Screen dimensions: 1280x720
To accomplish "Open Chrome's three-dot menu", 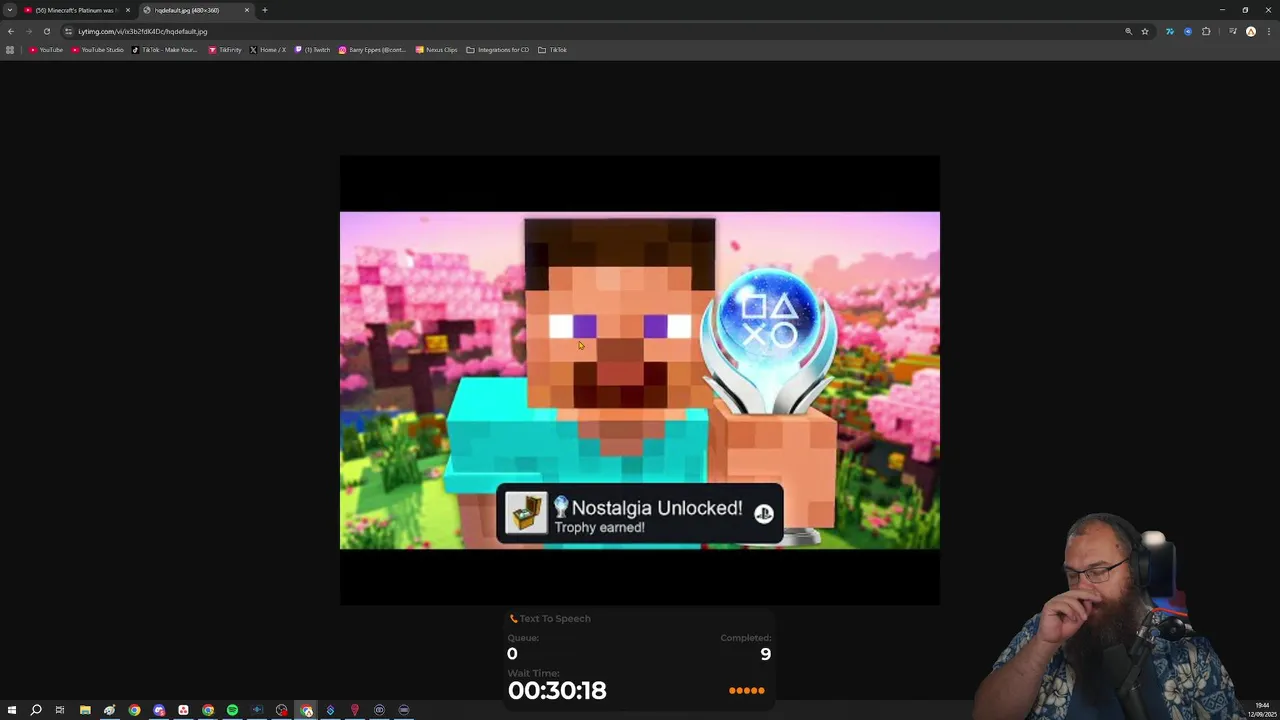I will tap(1268, 31).
